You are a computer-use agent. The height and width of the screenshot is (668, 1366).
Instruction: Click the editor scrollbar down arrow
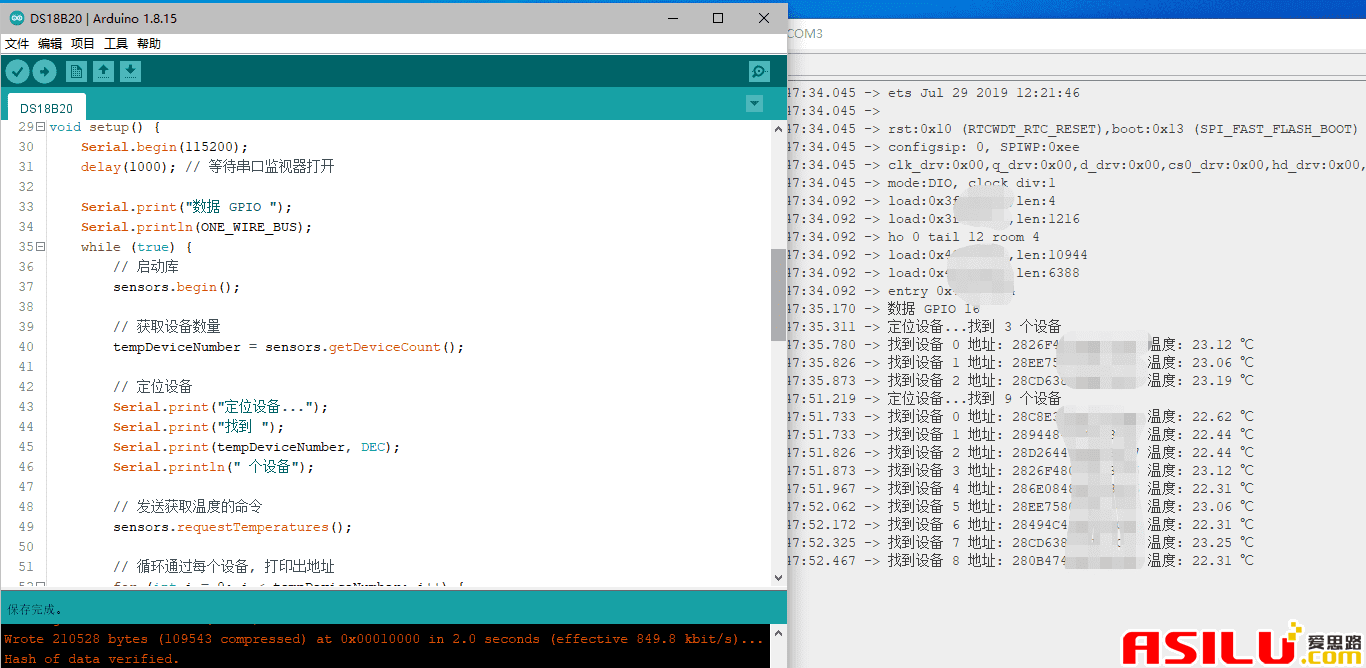coord(778,577)
